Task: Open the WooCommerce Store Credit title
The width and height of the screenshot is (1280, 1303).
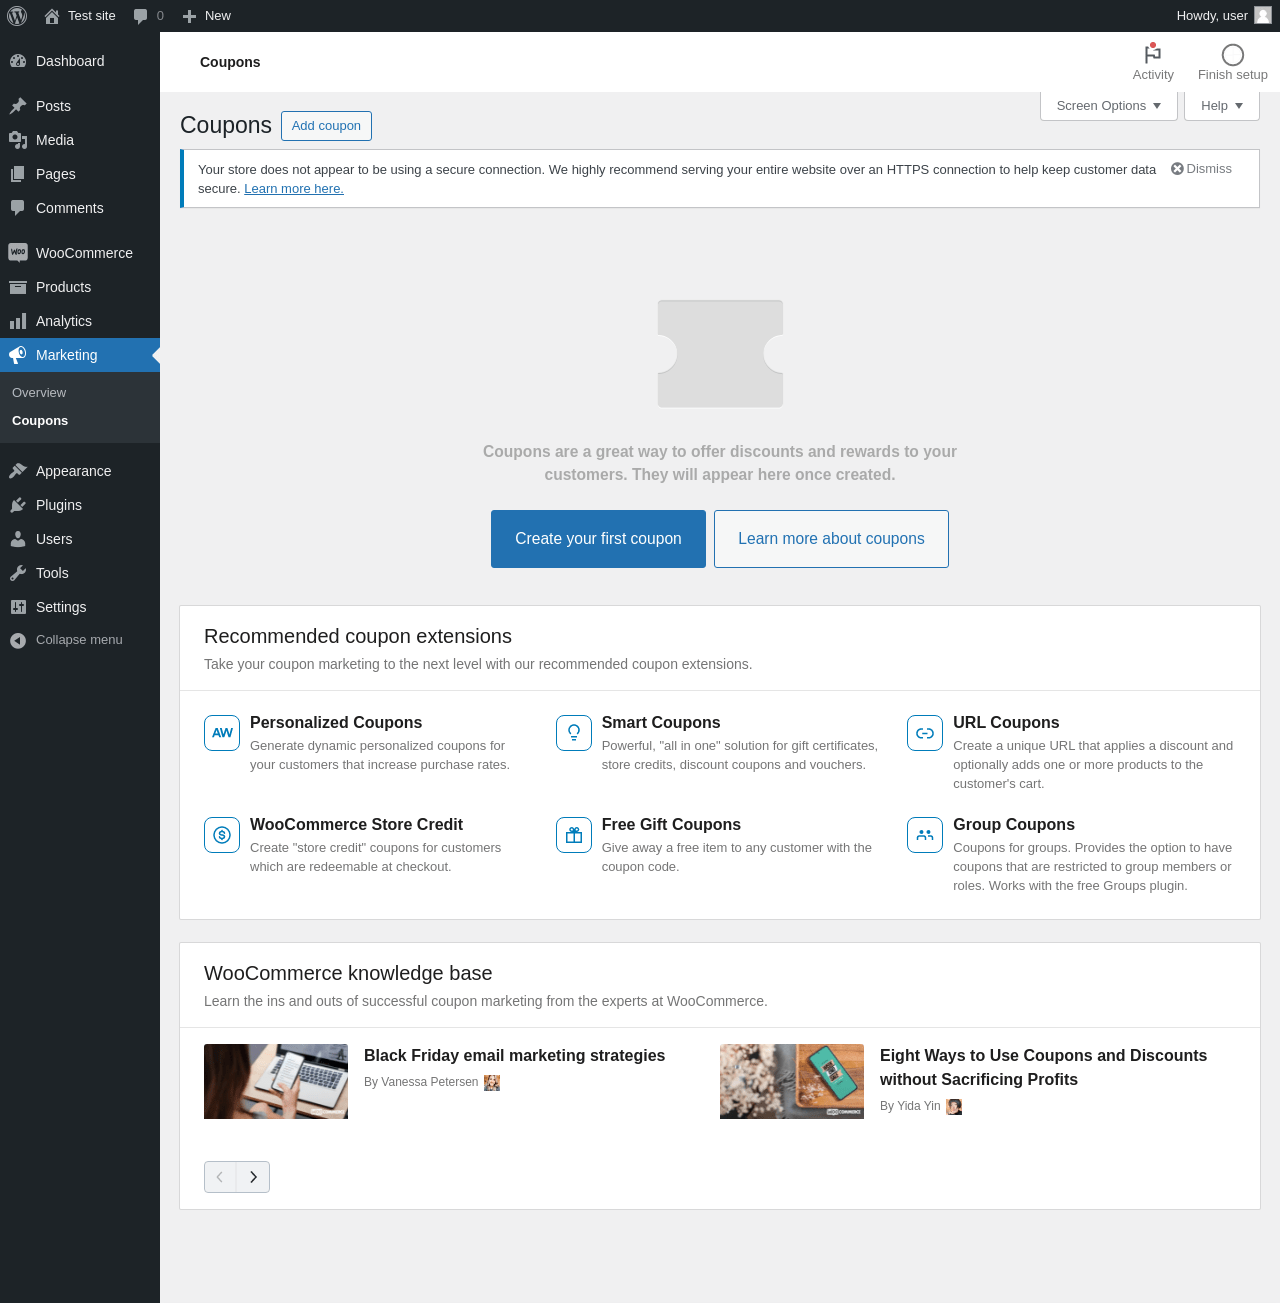Action: pyautogui.click(x=356, y=825)
